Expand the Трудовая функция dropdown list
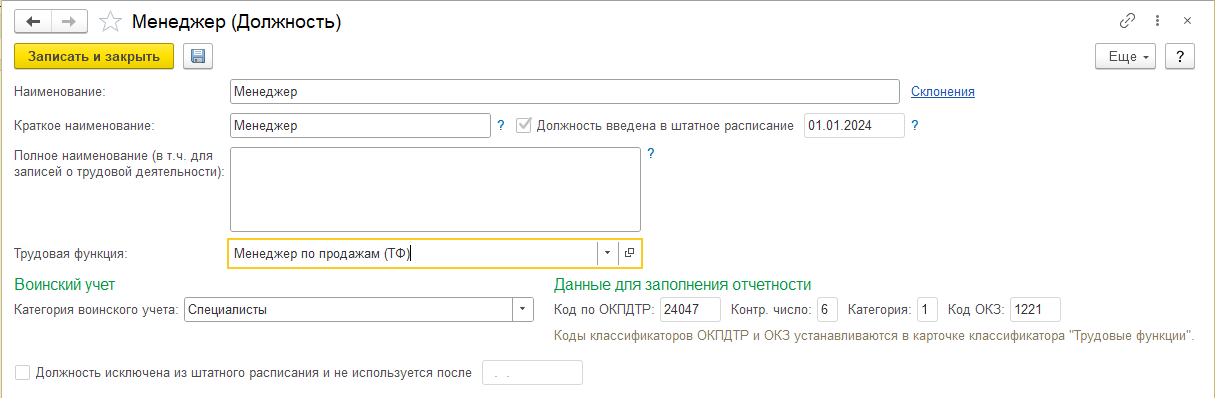The width and height of the screenshot is (1215, 398). (x=607, y=253)
